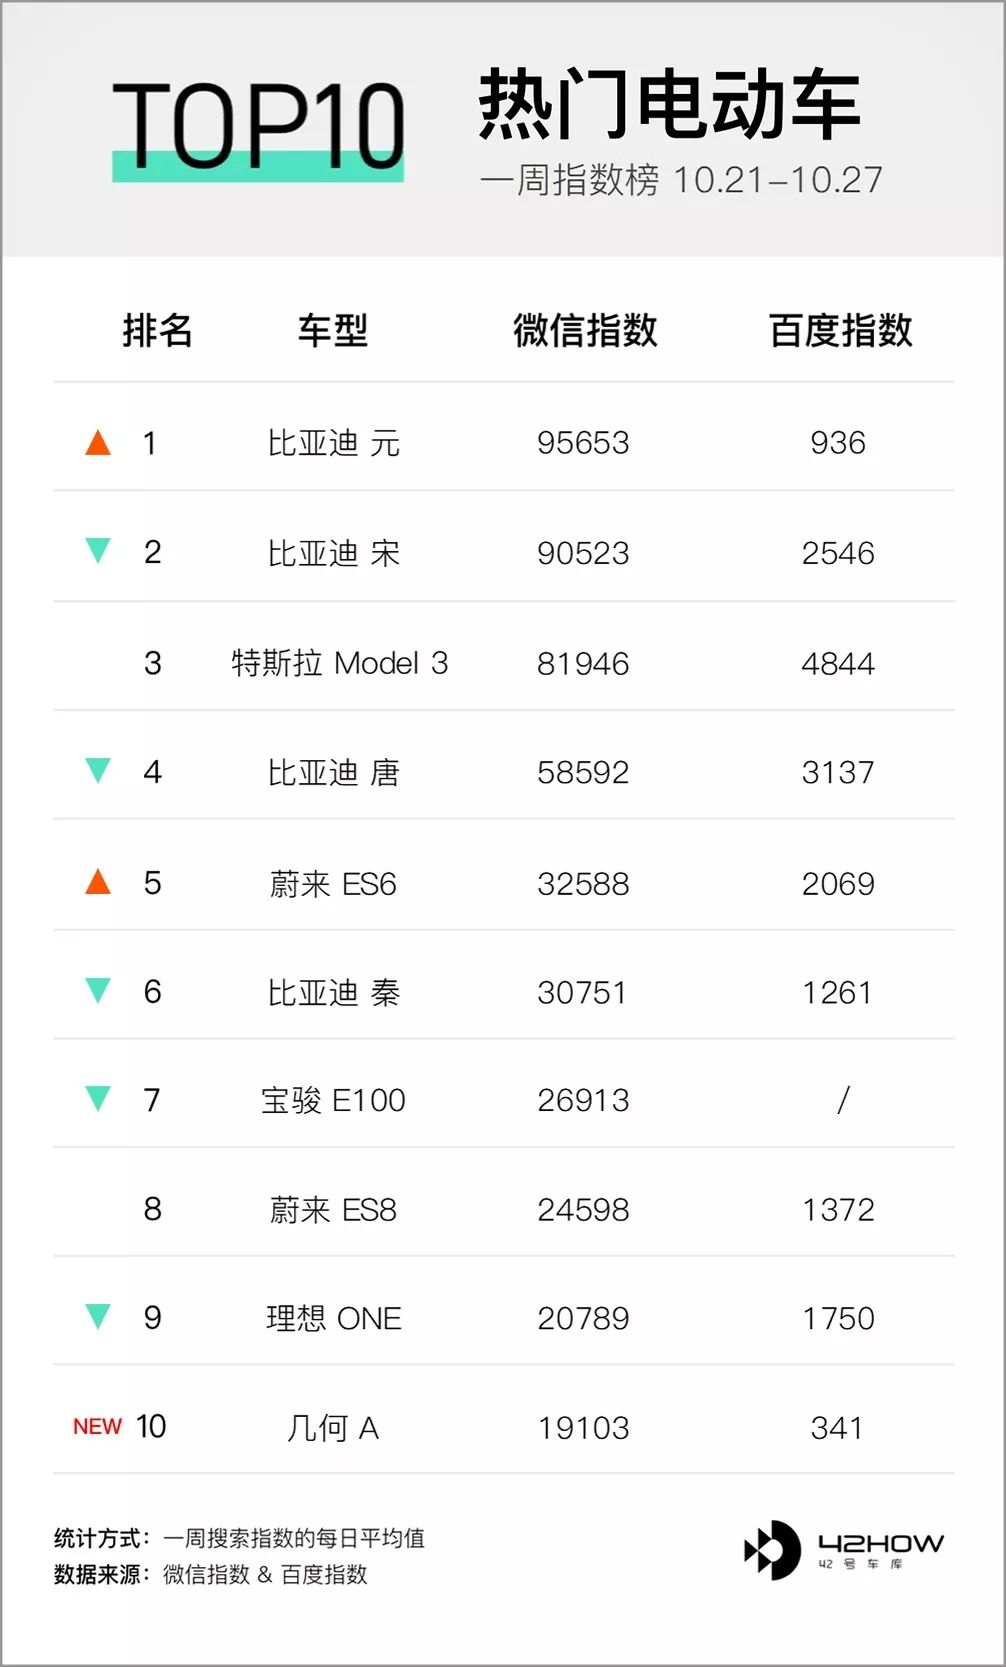The width and height of the screenshot is (1006, 1667).
Task: Select the 微信指数 column header
Action: coord(585,330)
